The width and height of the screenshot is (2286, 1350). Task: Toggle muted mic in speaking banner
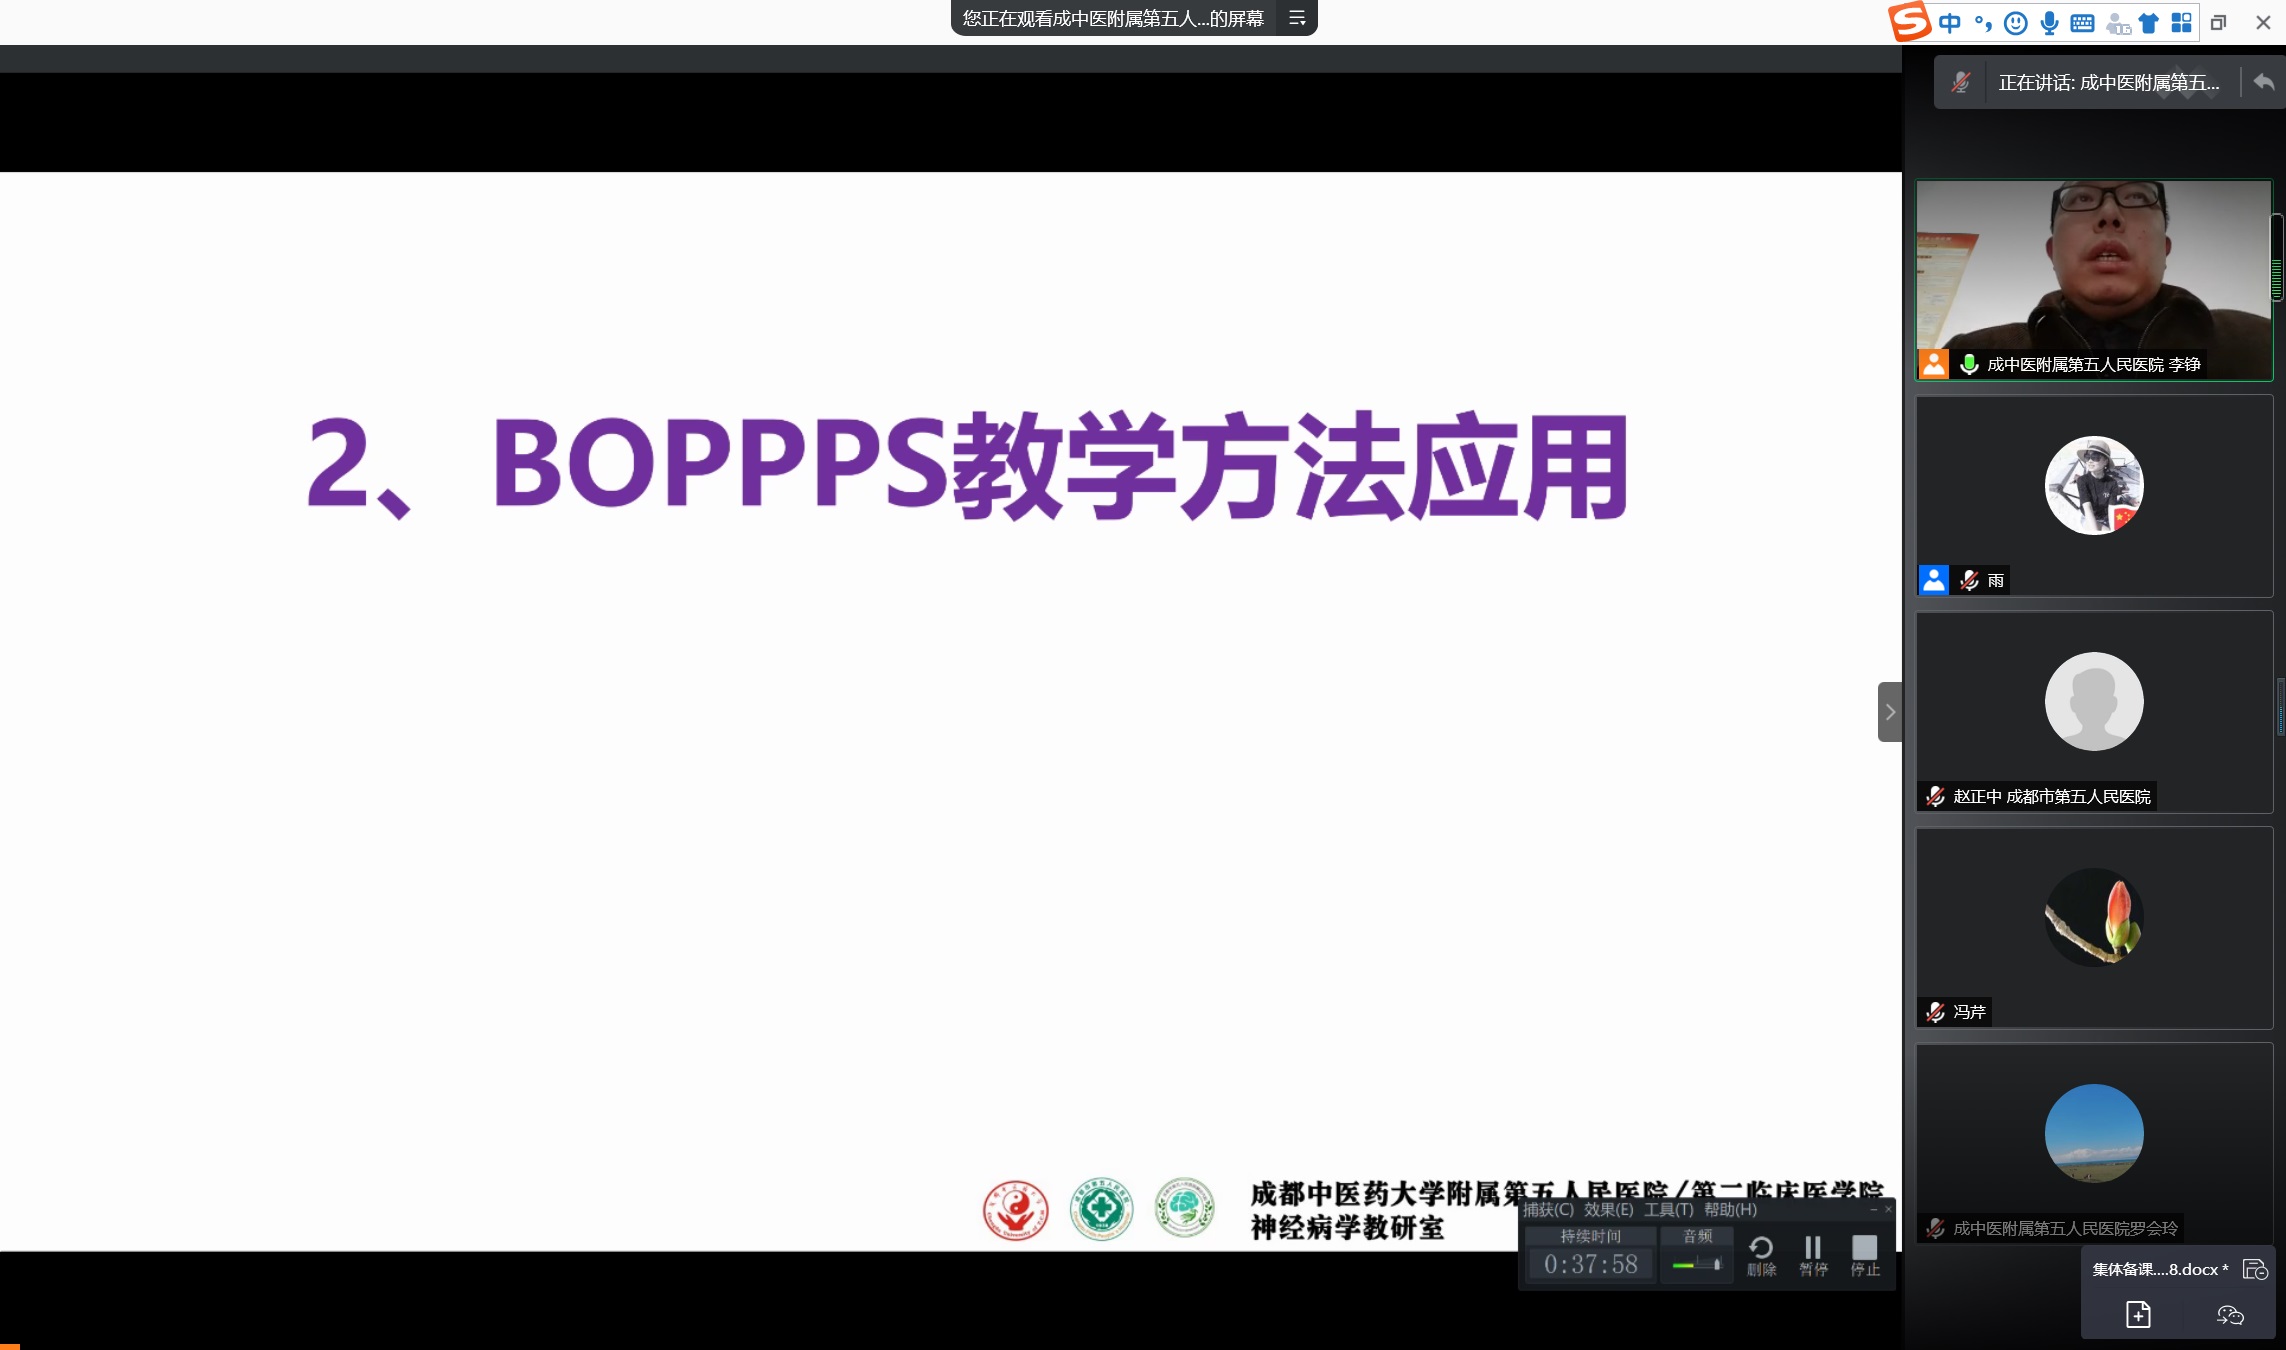pos(1961,82)
